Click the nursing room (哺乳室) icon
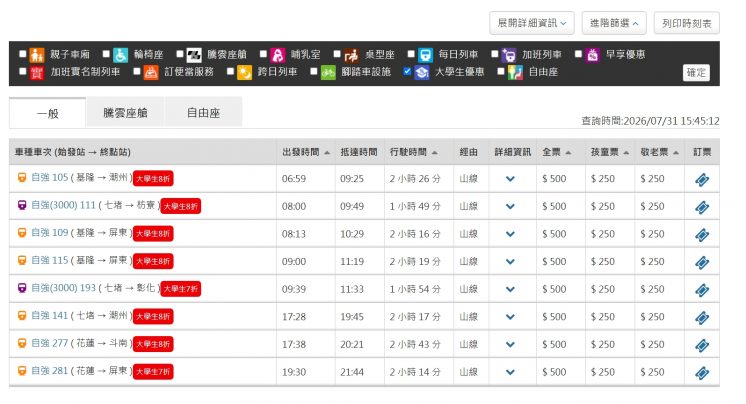The image size is (746, 404). (277, 55)
